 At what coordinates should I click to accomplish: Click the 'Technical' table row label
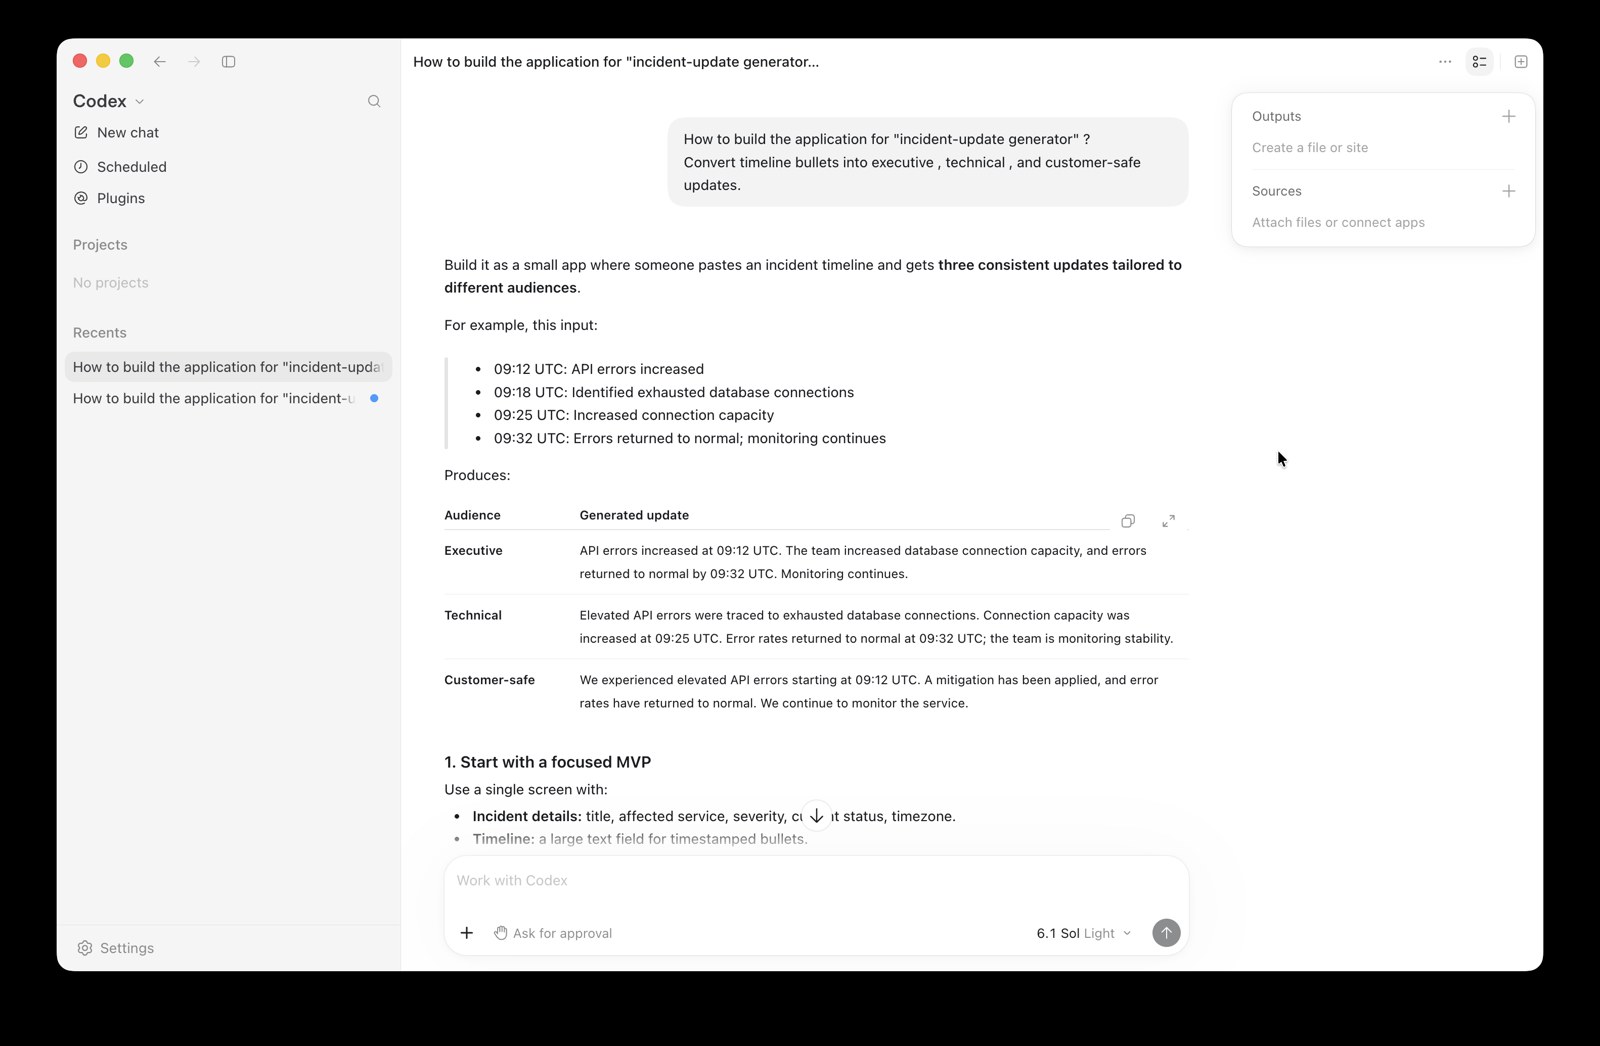[x=473, y=616]
